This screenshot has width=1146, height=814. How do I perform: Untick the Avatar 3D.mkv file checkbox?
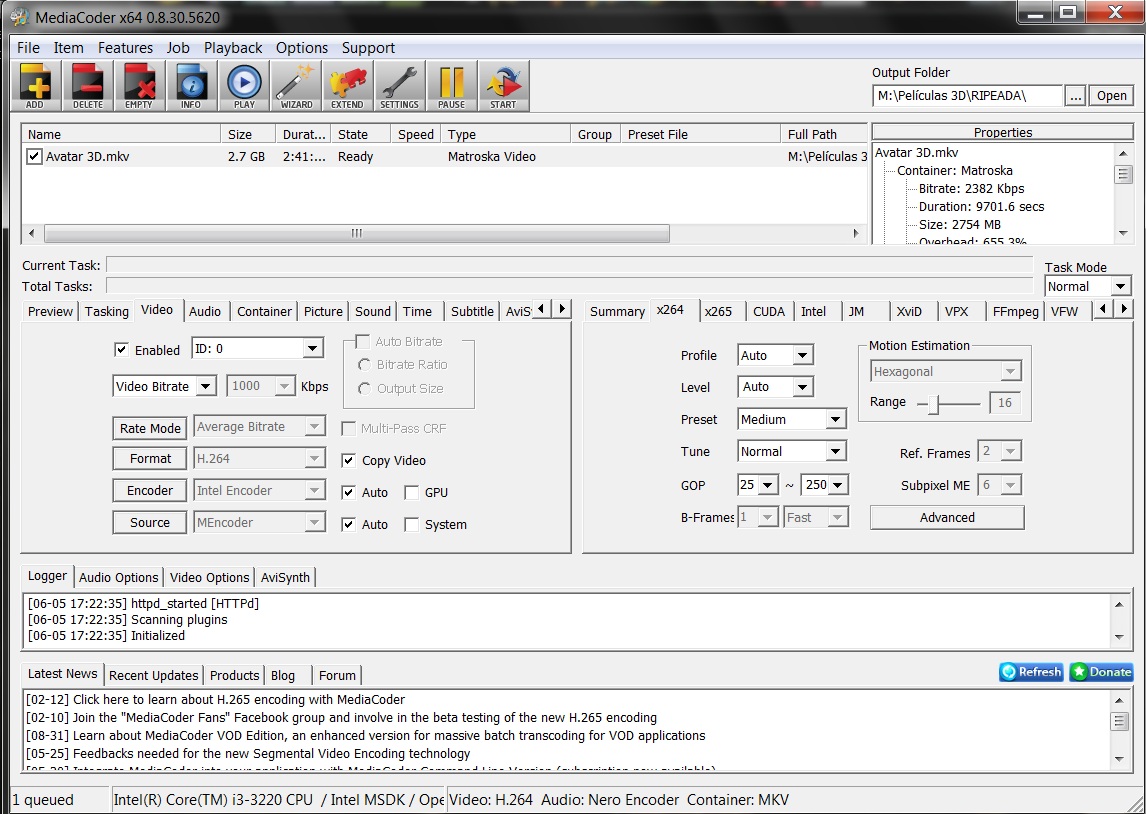[x=35, y=157]
